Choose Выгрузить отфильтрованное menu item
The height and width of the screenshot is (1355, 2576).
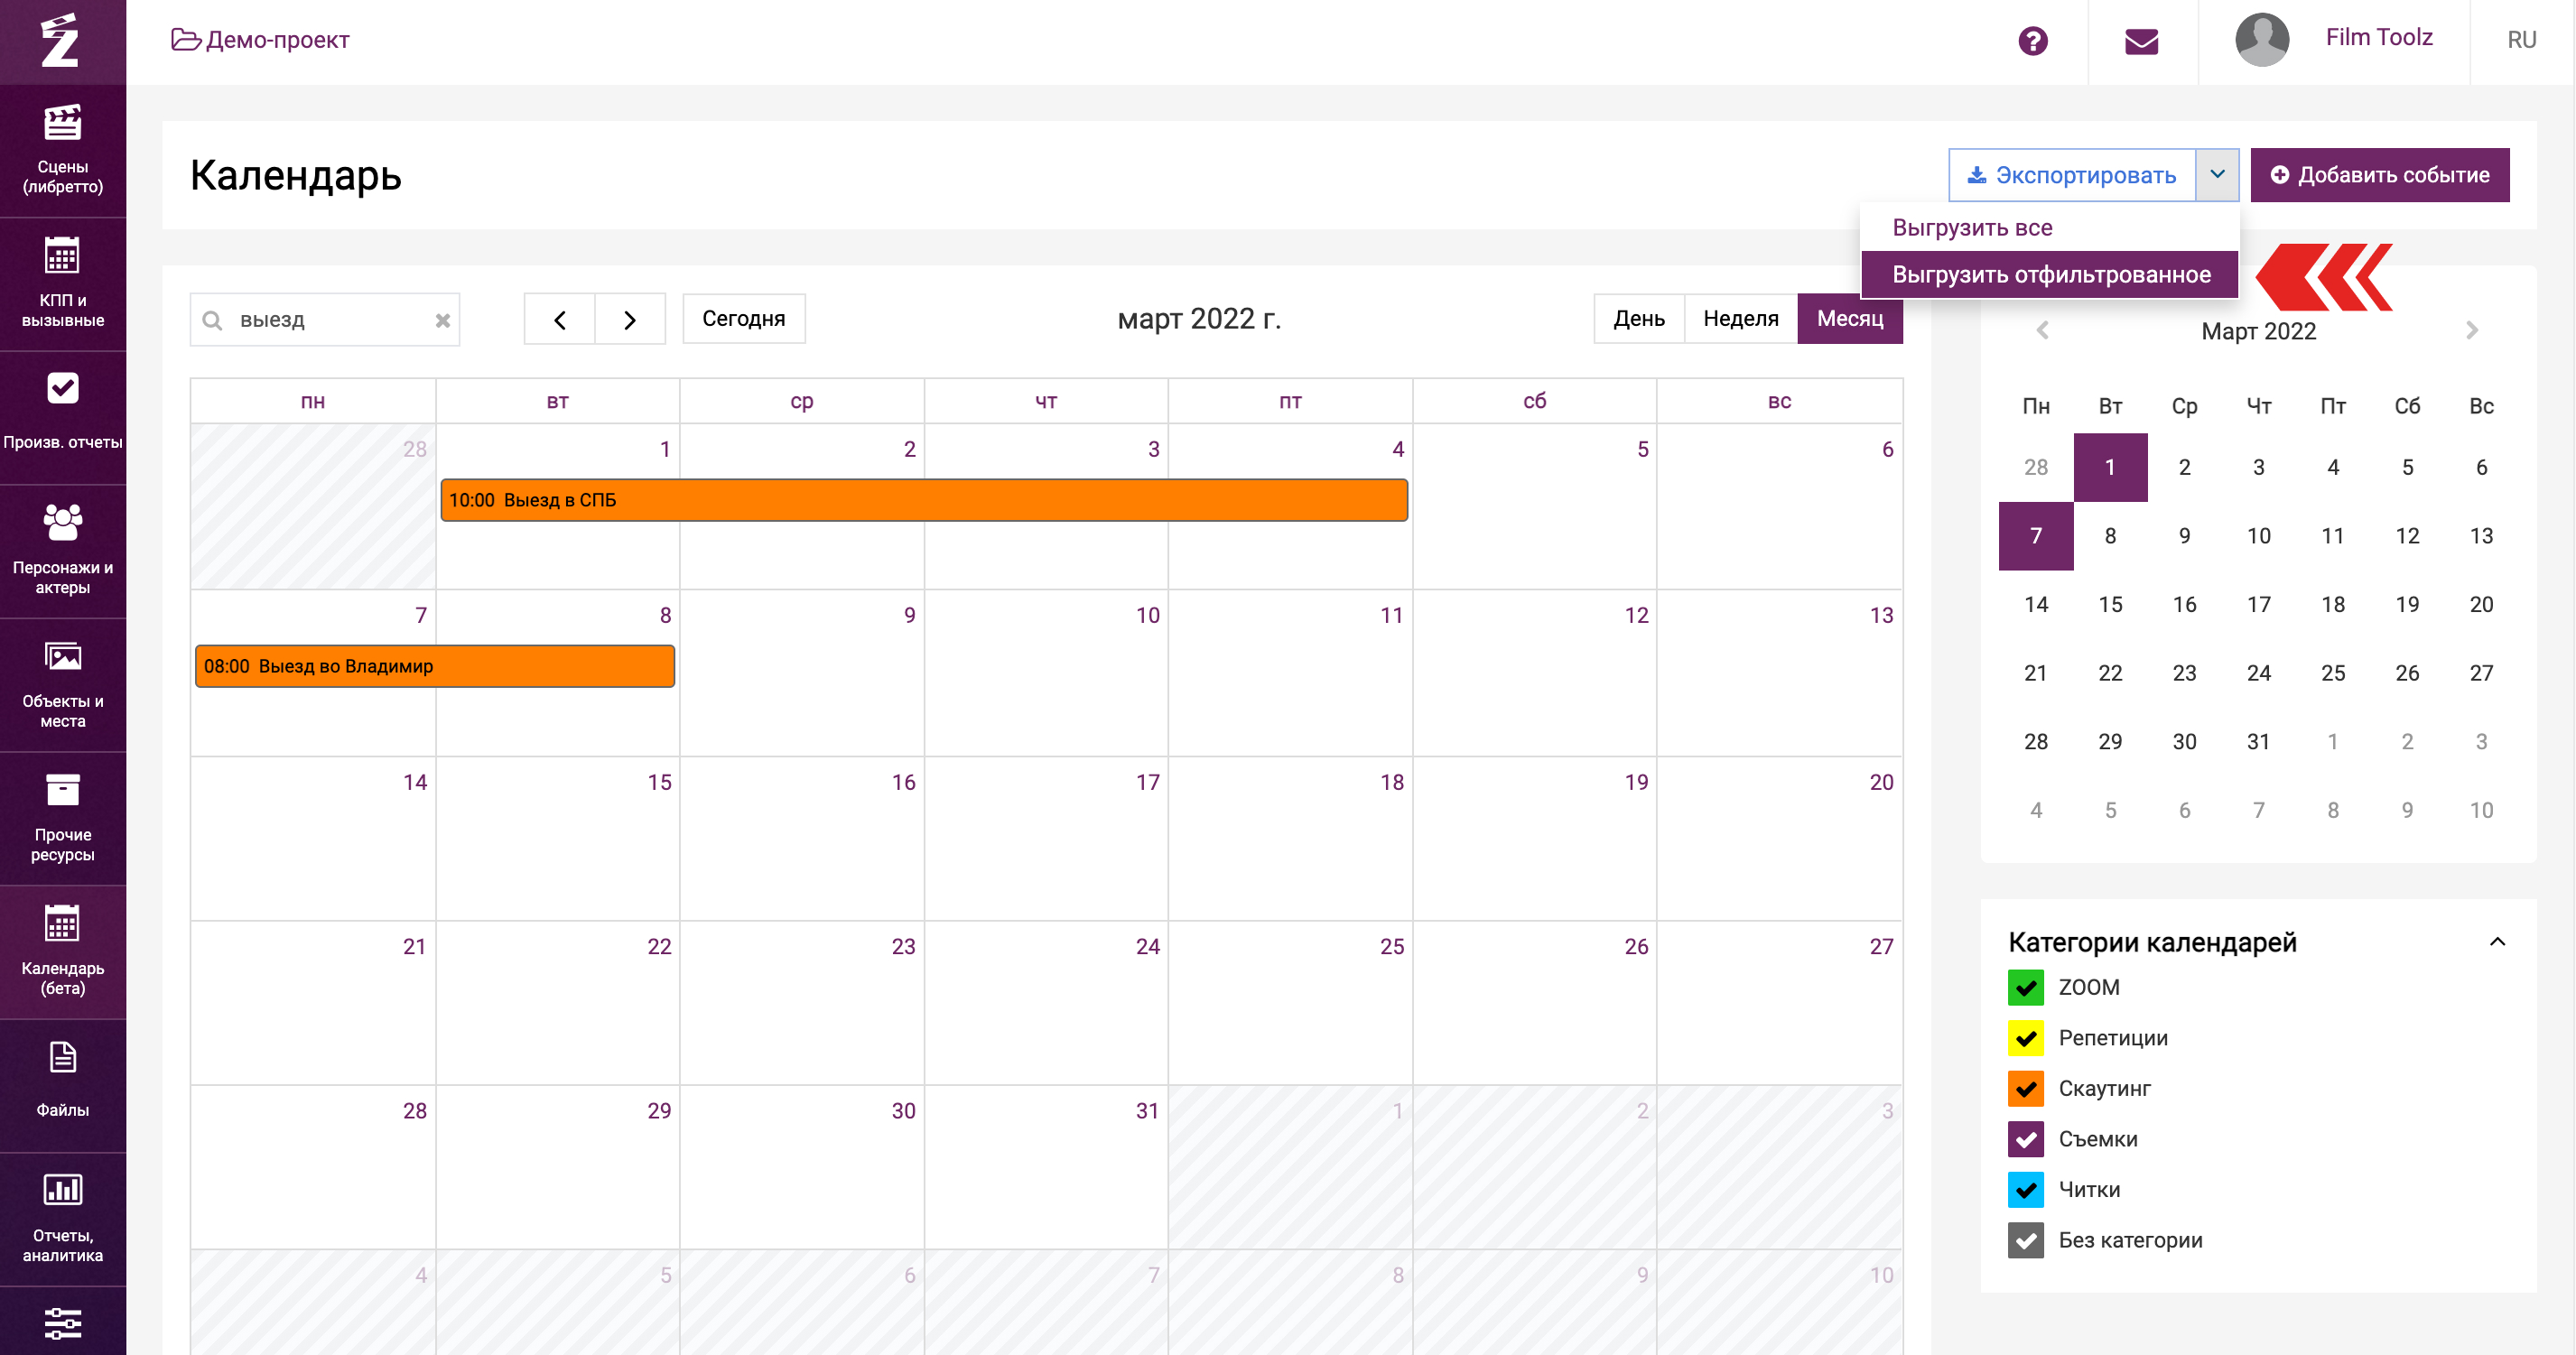pyautogui.click(x=2048, y=274)
